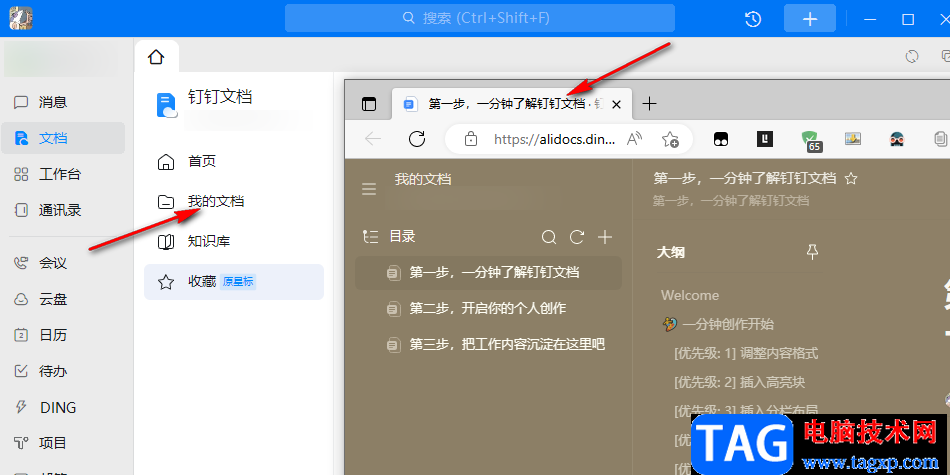Click the 我的文档 heading in browser page
The height and width of the screenshot is (475, 950).
coord(423,179)
